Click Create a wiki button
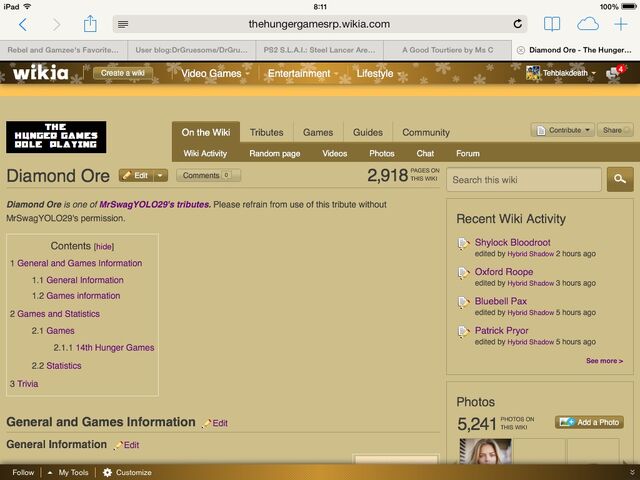This screenshot has height=480, width=640. click(123, 73)
